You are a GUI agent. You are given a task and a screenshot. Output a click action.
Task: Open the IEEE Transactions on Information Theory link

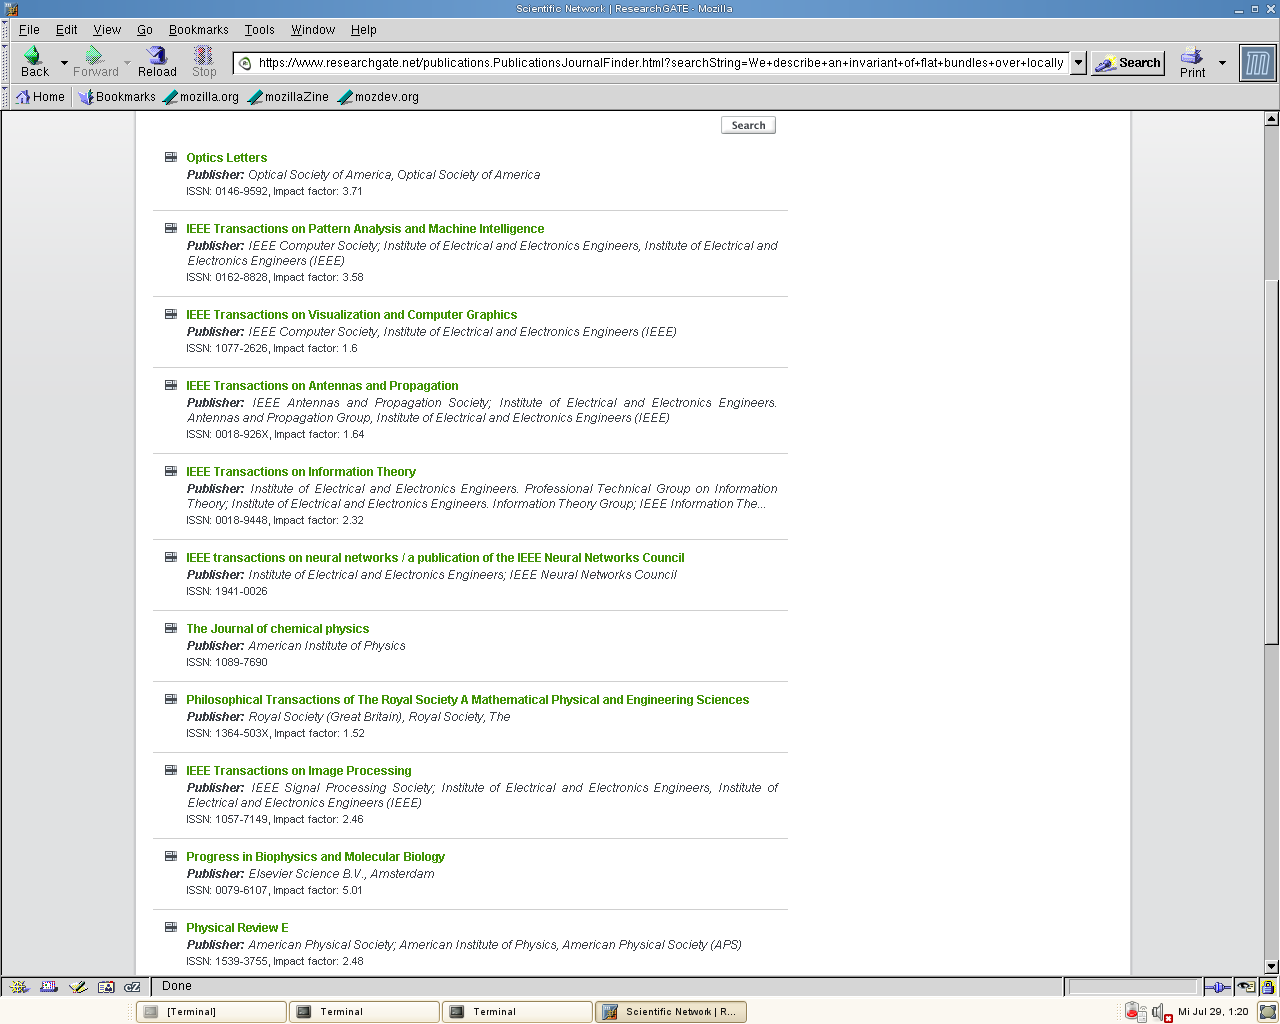[x=301, y=471]
